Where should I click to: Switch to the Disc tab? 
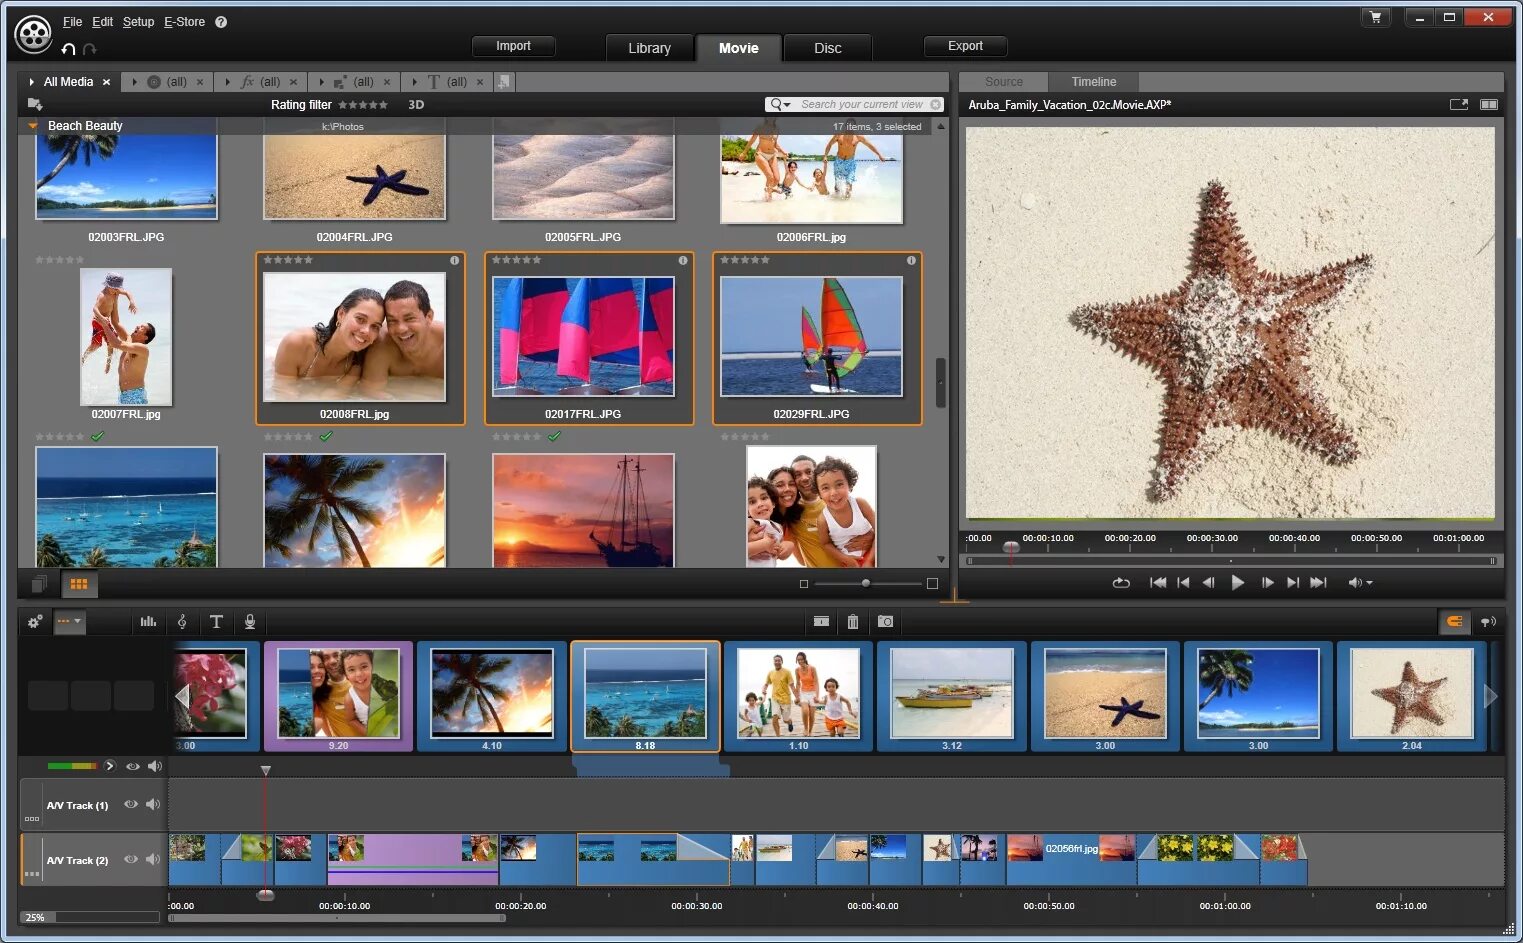pos(828,48)
